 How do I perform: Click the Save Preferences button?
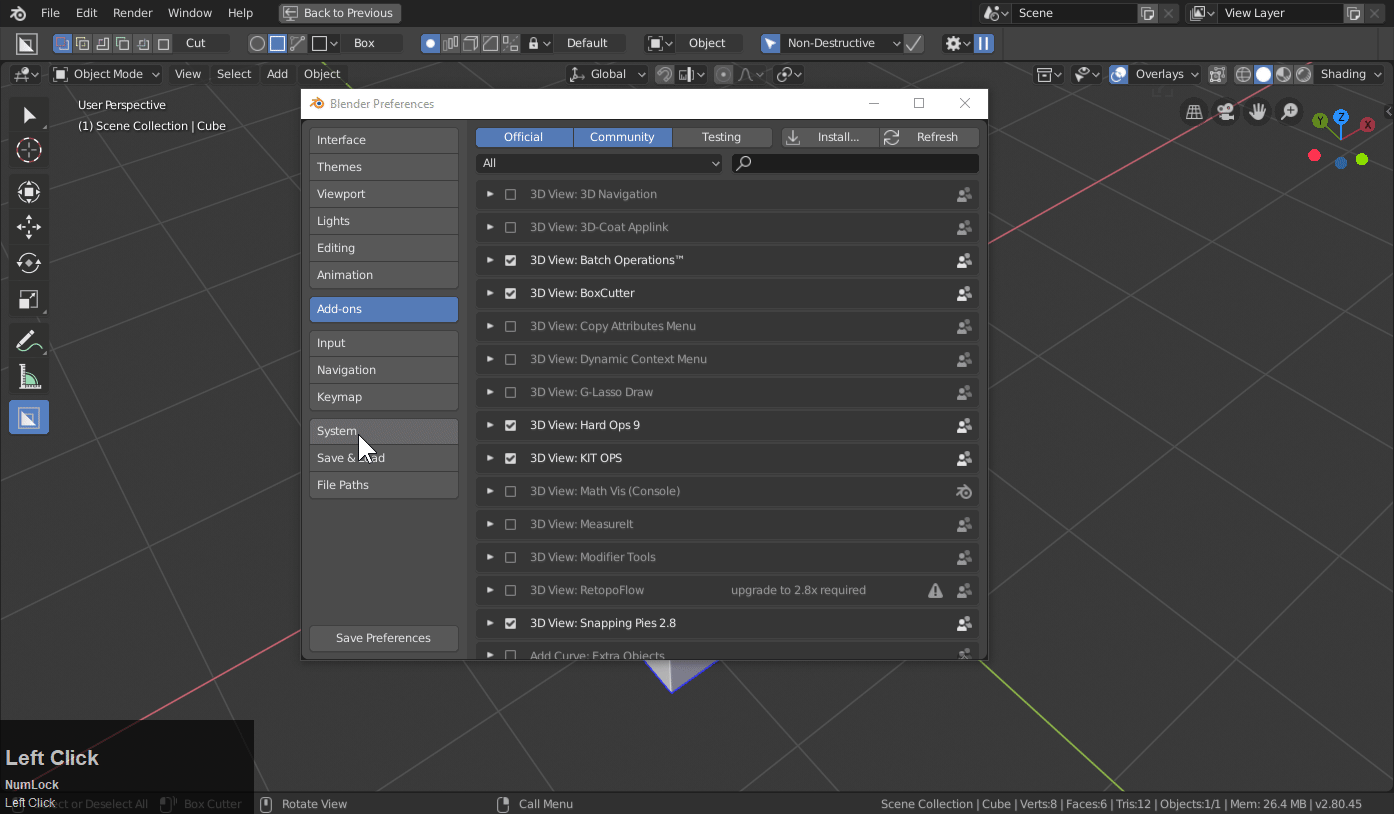pyautogui.click(x=383, y=638)
